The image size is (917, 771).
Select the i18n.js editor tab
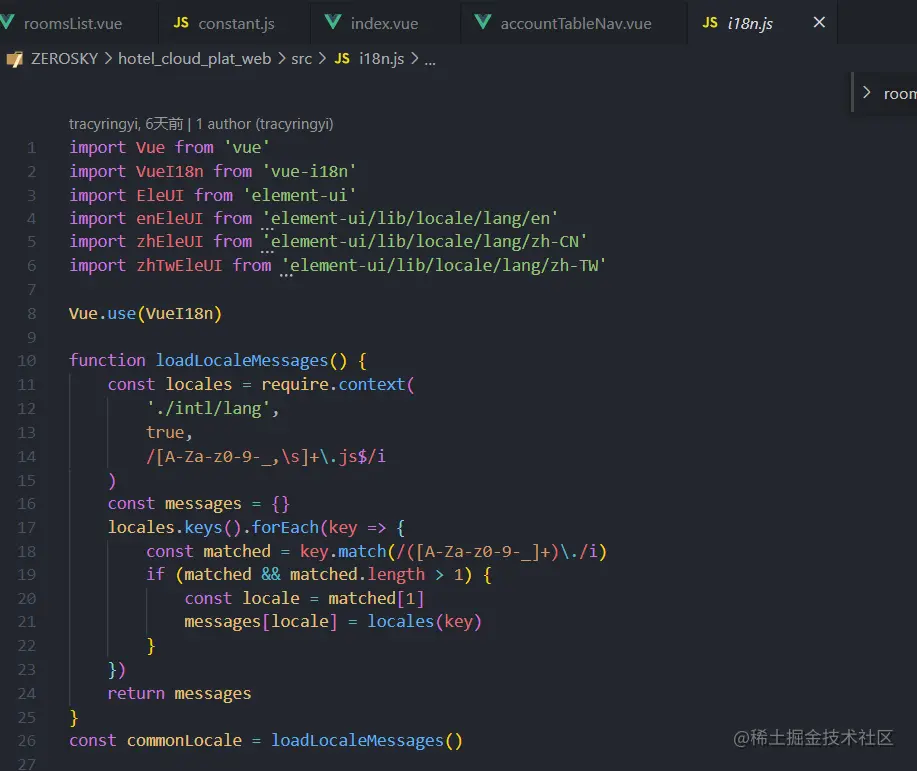tap(750, 23)
